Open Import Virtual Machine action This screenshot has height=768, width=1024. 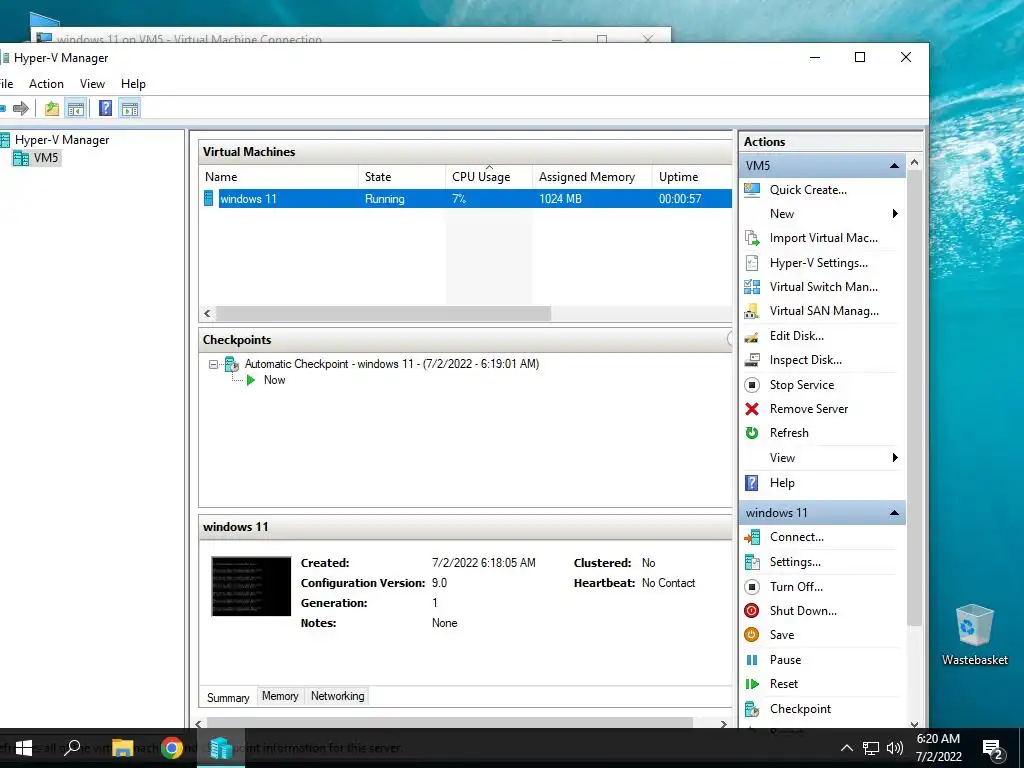tap(824, 238)
